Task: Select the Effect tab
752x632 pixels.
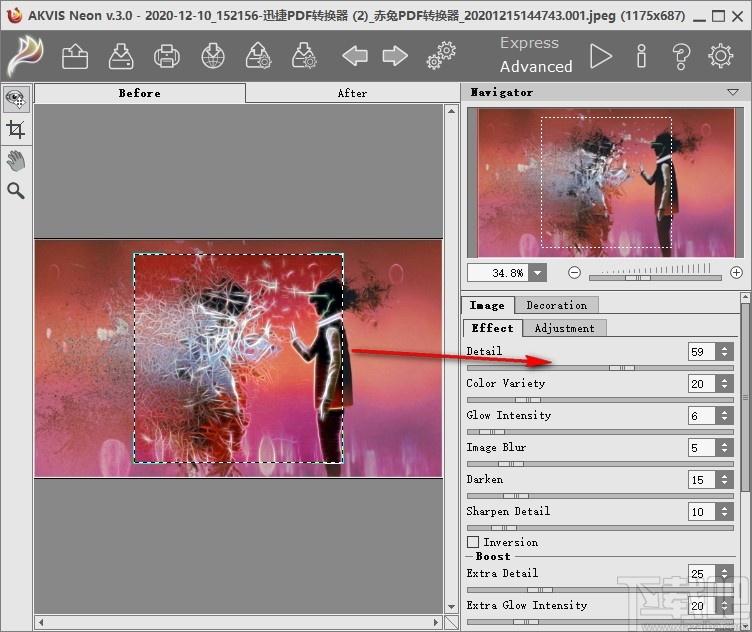Action: coord(493,328)
